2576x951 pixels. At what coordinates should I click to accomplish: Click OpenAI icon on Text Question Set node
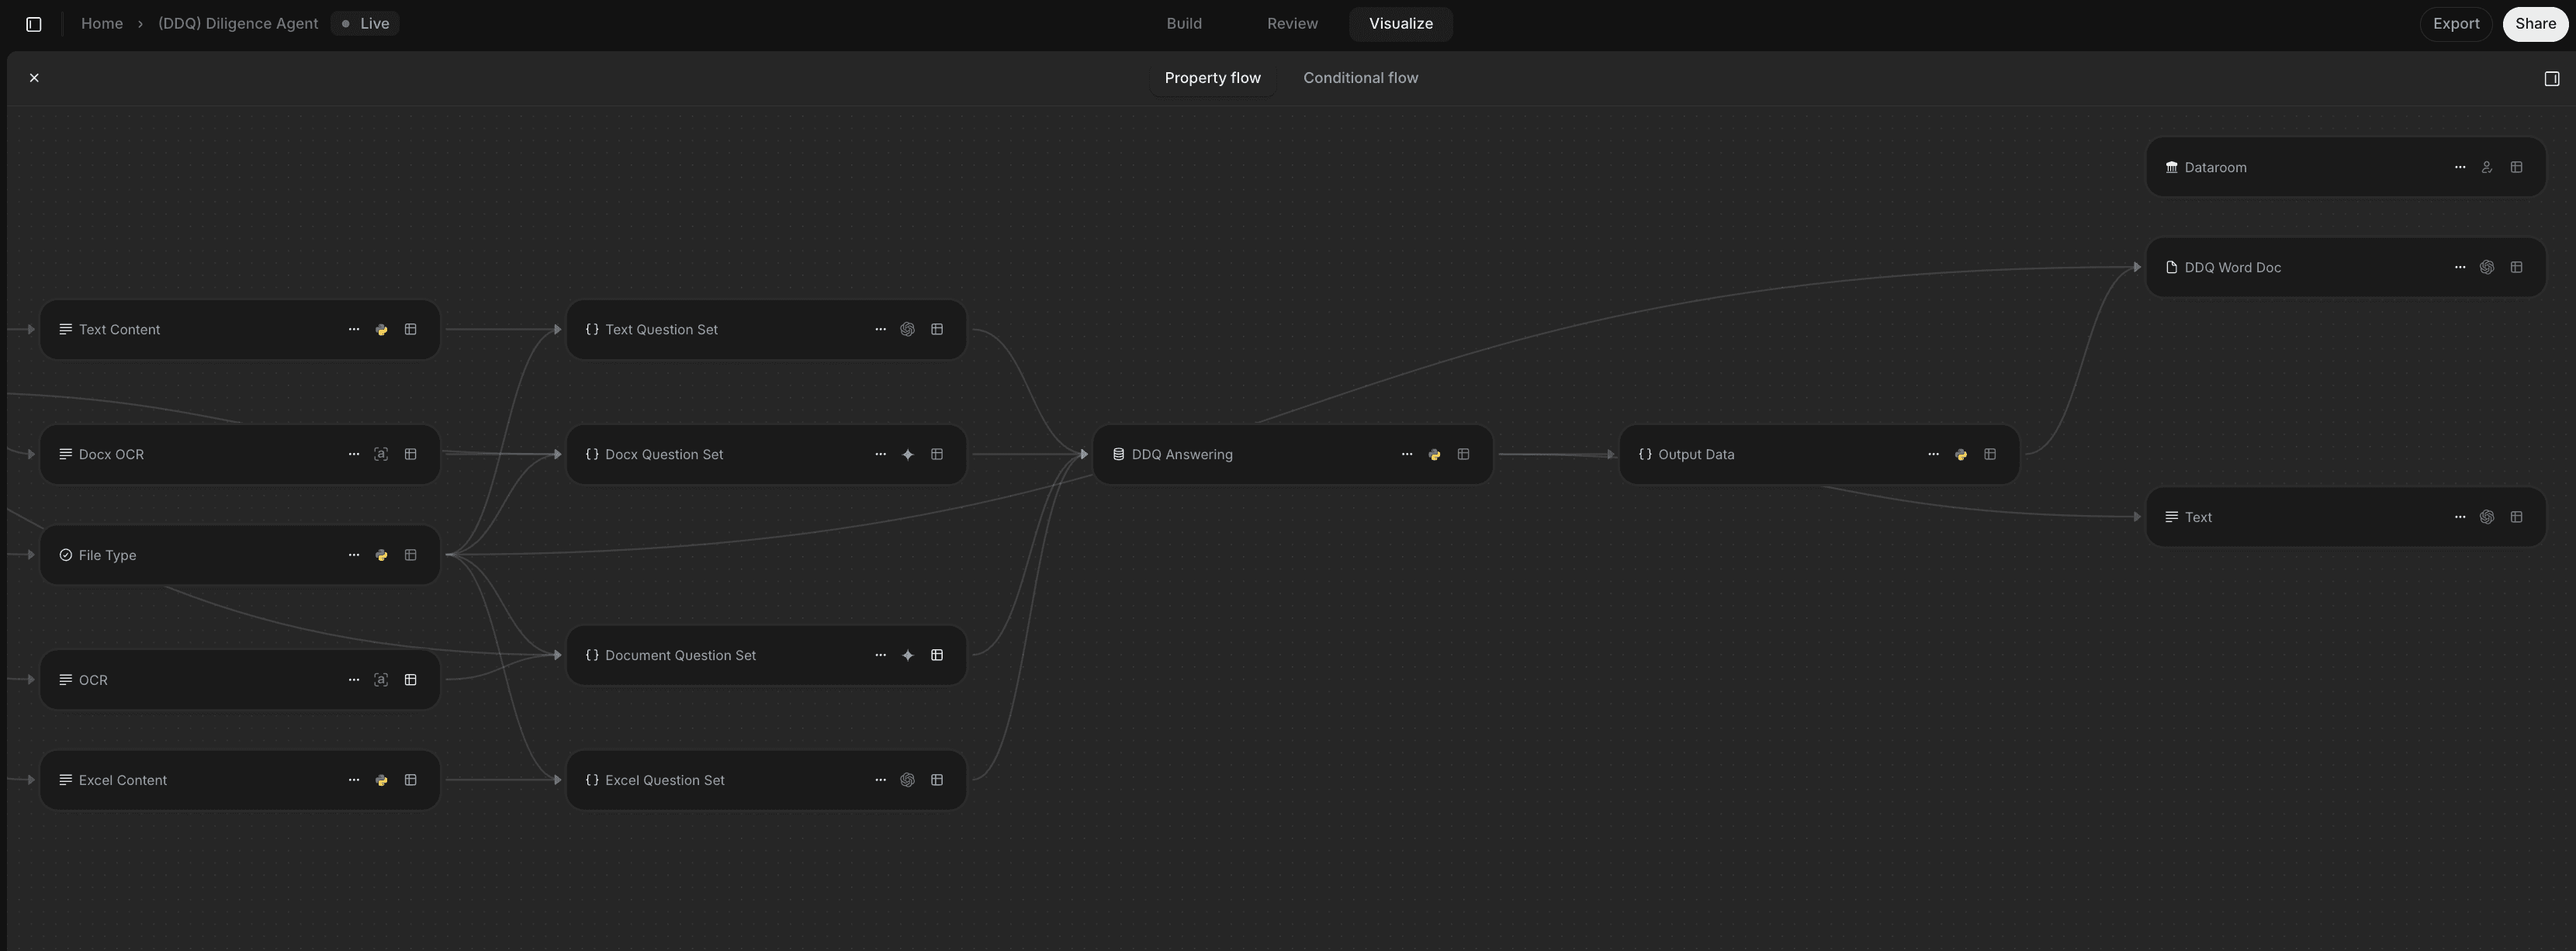[907, 329]
